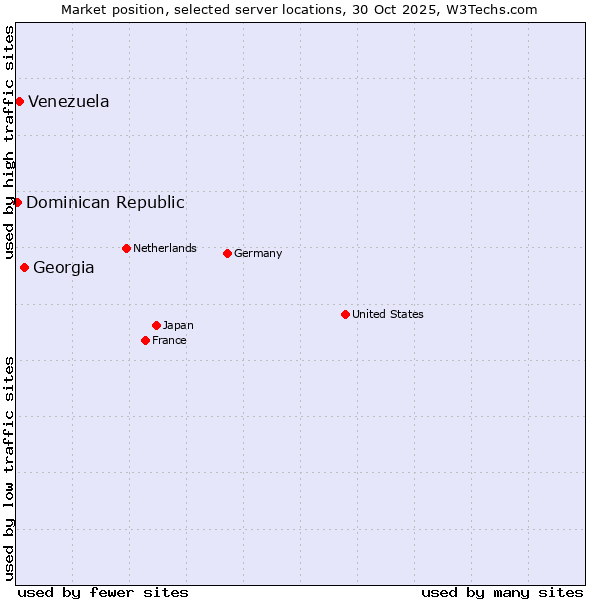Click the red Dominican Republic data point
This screenshot has height=600, width=600.
[17, 202]
